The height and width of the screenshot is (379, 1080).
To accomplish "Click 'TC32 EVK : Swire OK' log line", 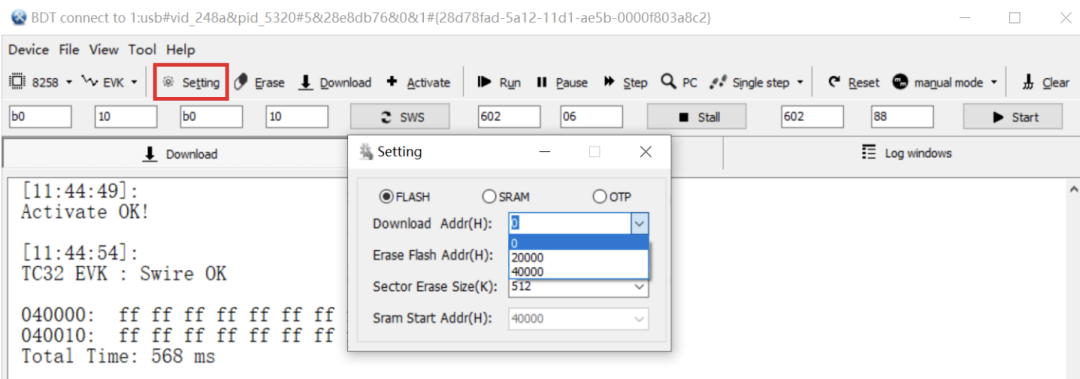I will [124, 274].
